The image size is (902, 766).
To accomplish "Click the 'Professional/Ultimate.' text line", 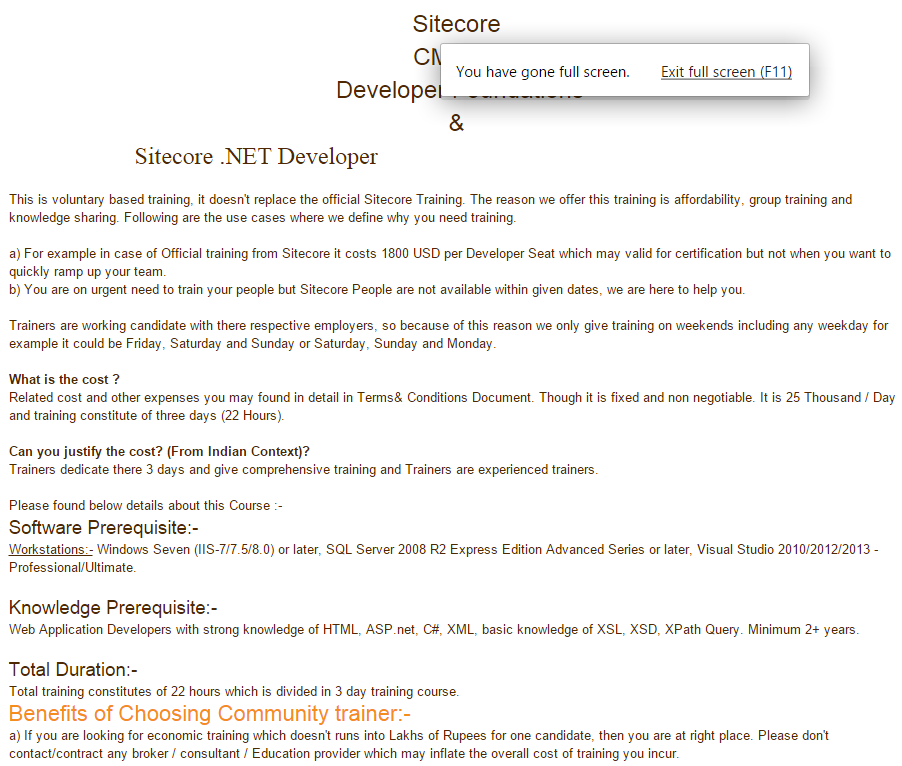I will [x=72, y=568].
